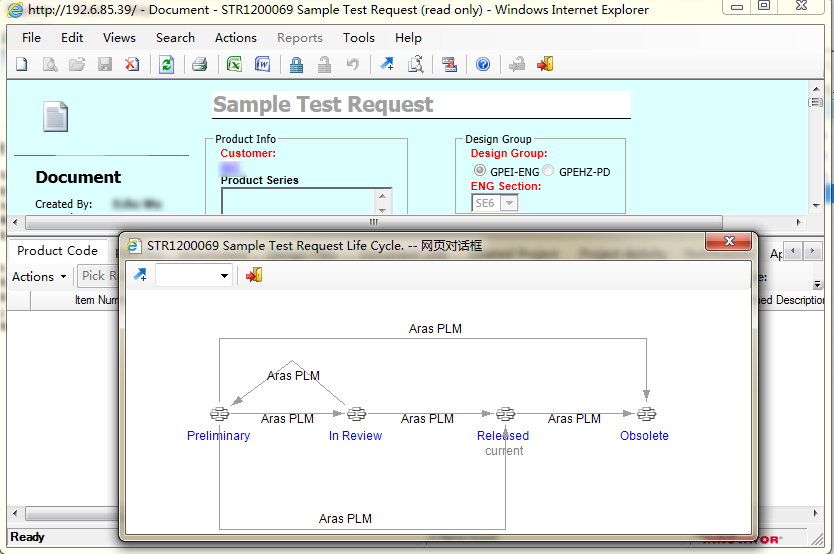Click inside the Product Series text box

click(298, 202)
